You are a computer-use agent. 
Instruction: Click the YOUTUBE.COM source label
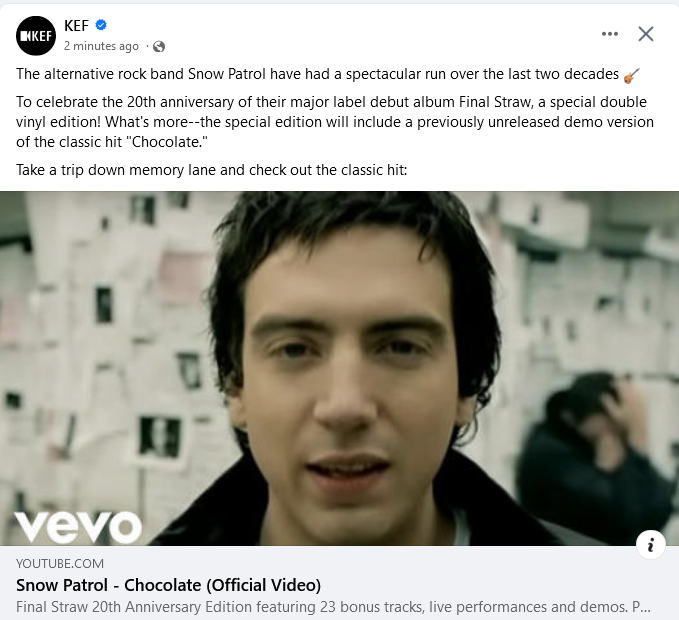tap(60, 564)
